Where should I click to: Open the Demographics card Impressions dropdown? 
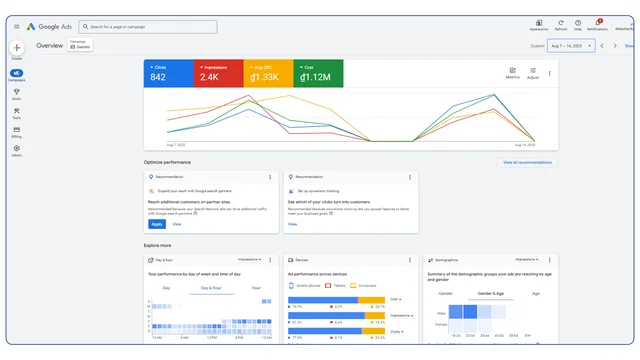pyautogui.click(x=527, y=260)
